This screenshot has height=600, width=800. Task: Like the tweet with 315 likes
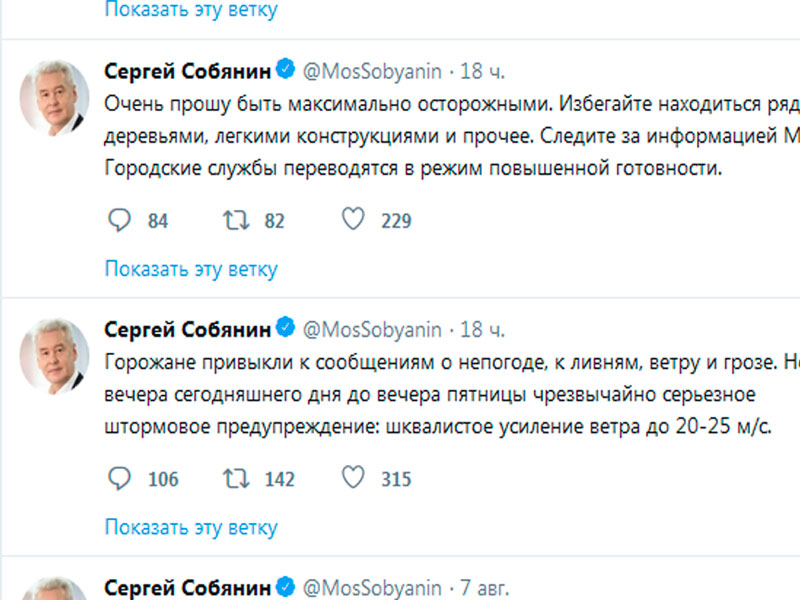[x=352, y=478]
